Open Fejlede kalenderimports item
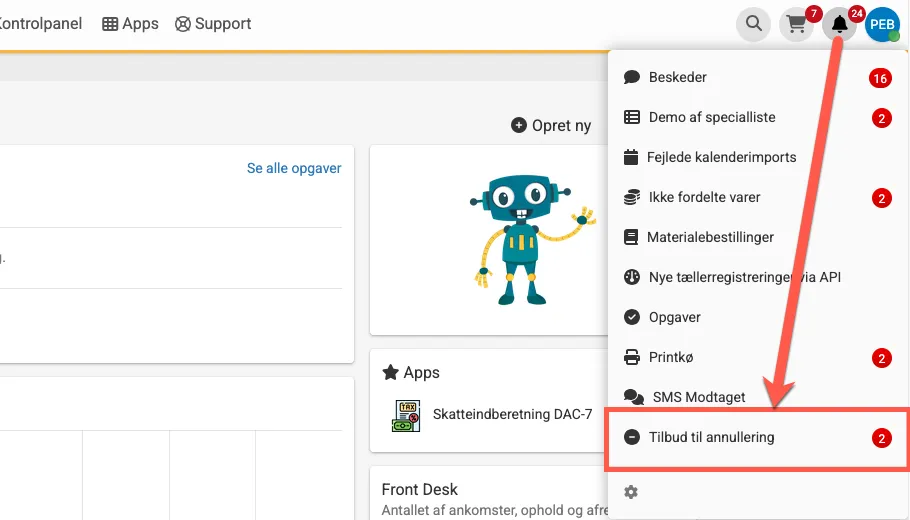Viewport: 910px width, 520px height. [721, 157]
